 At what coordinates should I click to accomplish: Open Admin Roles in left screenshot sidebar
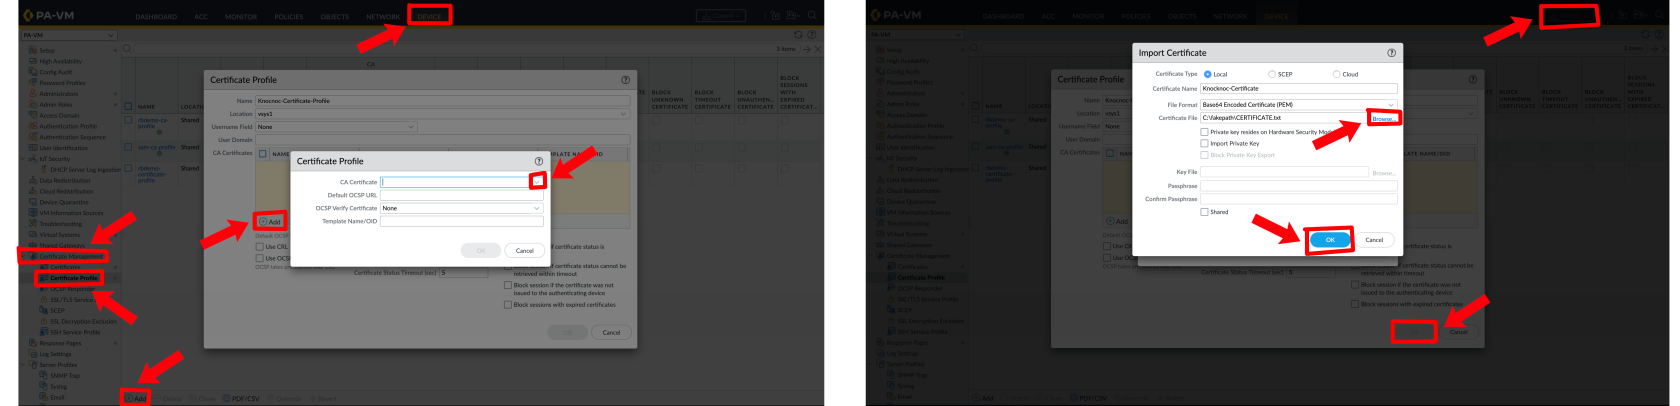click(55, 105)
